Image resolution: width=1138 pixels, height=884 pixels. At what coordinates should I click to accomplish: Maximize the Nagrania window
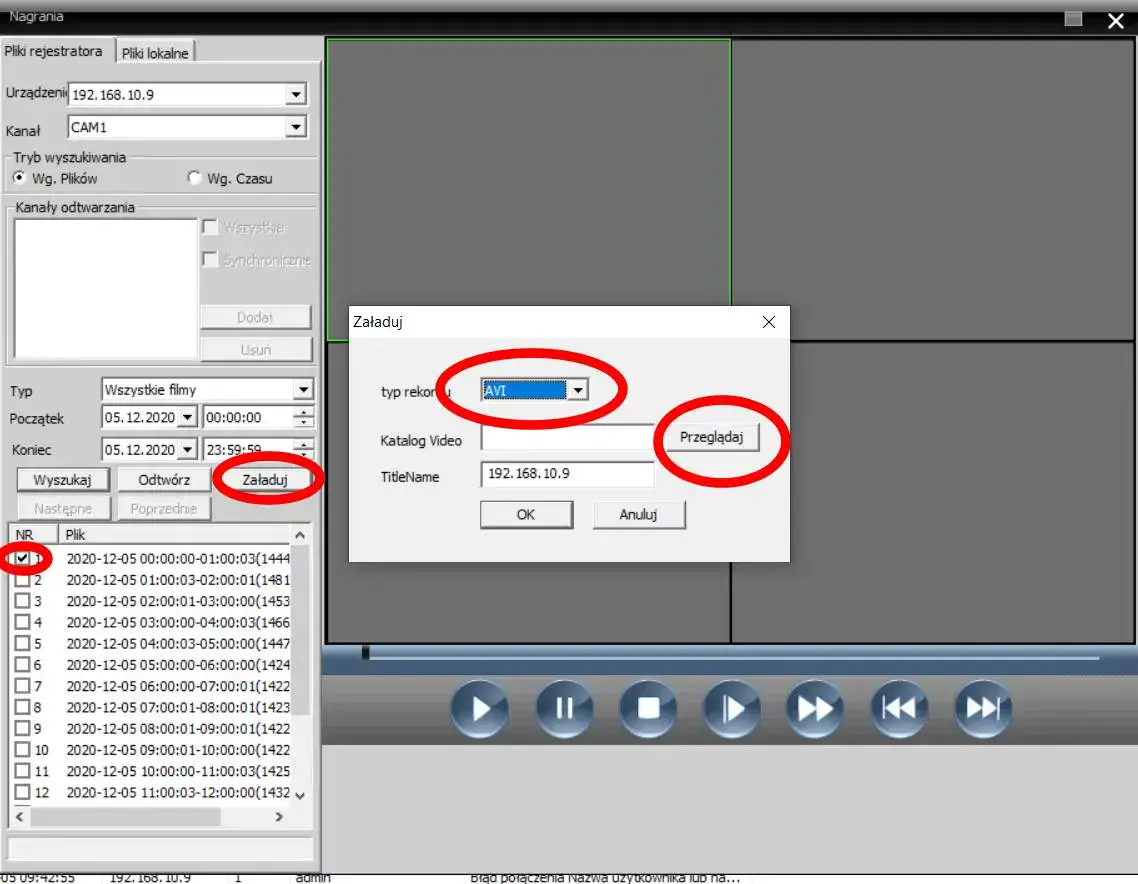1073,19
